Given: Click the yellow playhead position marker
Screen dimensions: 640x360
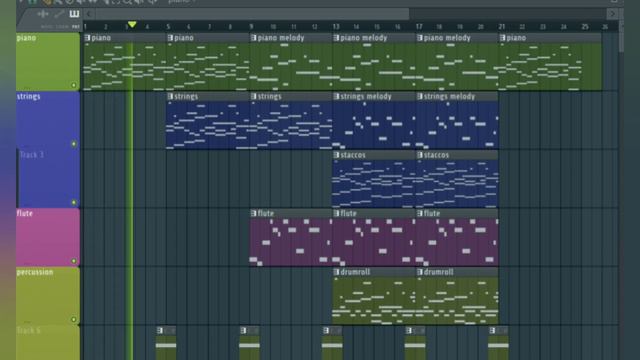Looking at the screenshot, I should [x=132, y=25].
